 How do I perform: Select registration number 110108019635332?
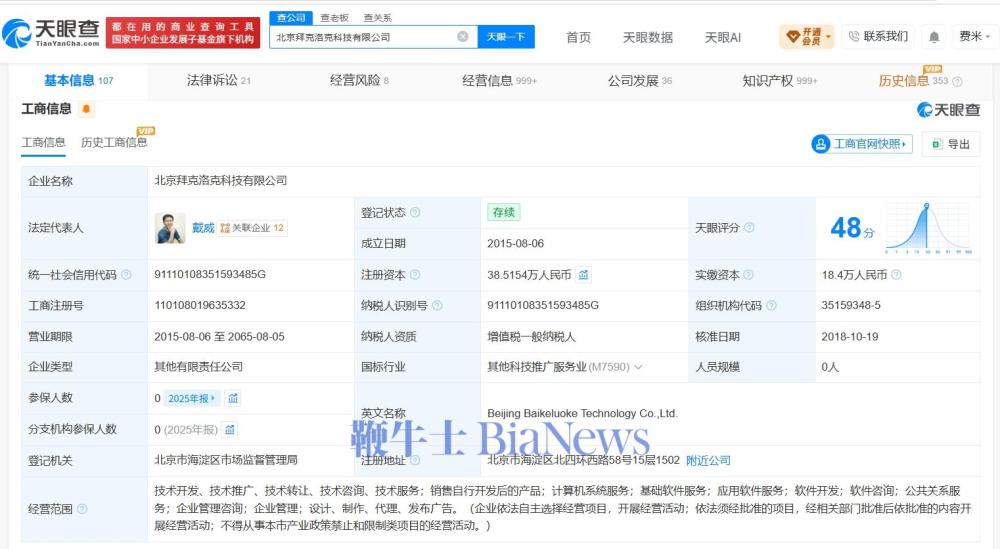pos(200,305)
